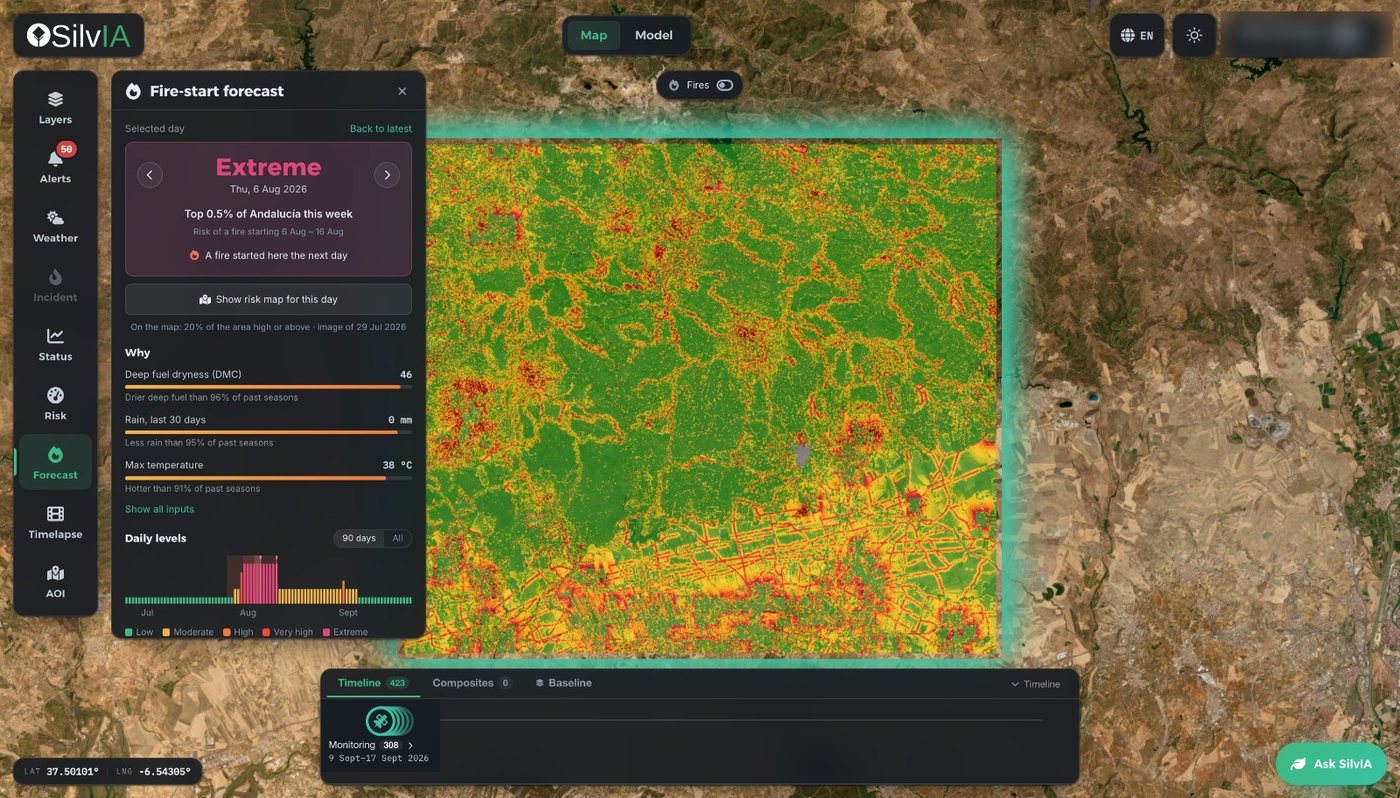This screenshot has height=798, width=1400.
Task: Click Back to latest link
Action: [381, 128]
